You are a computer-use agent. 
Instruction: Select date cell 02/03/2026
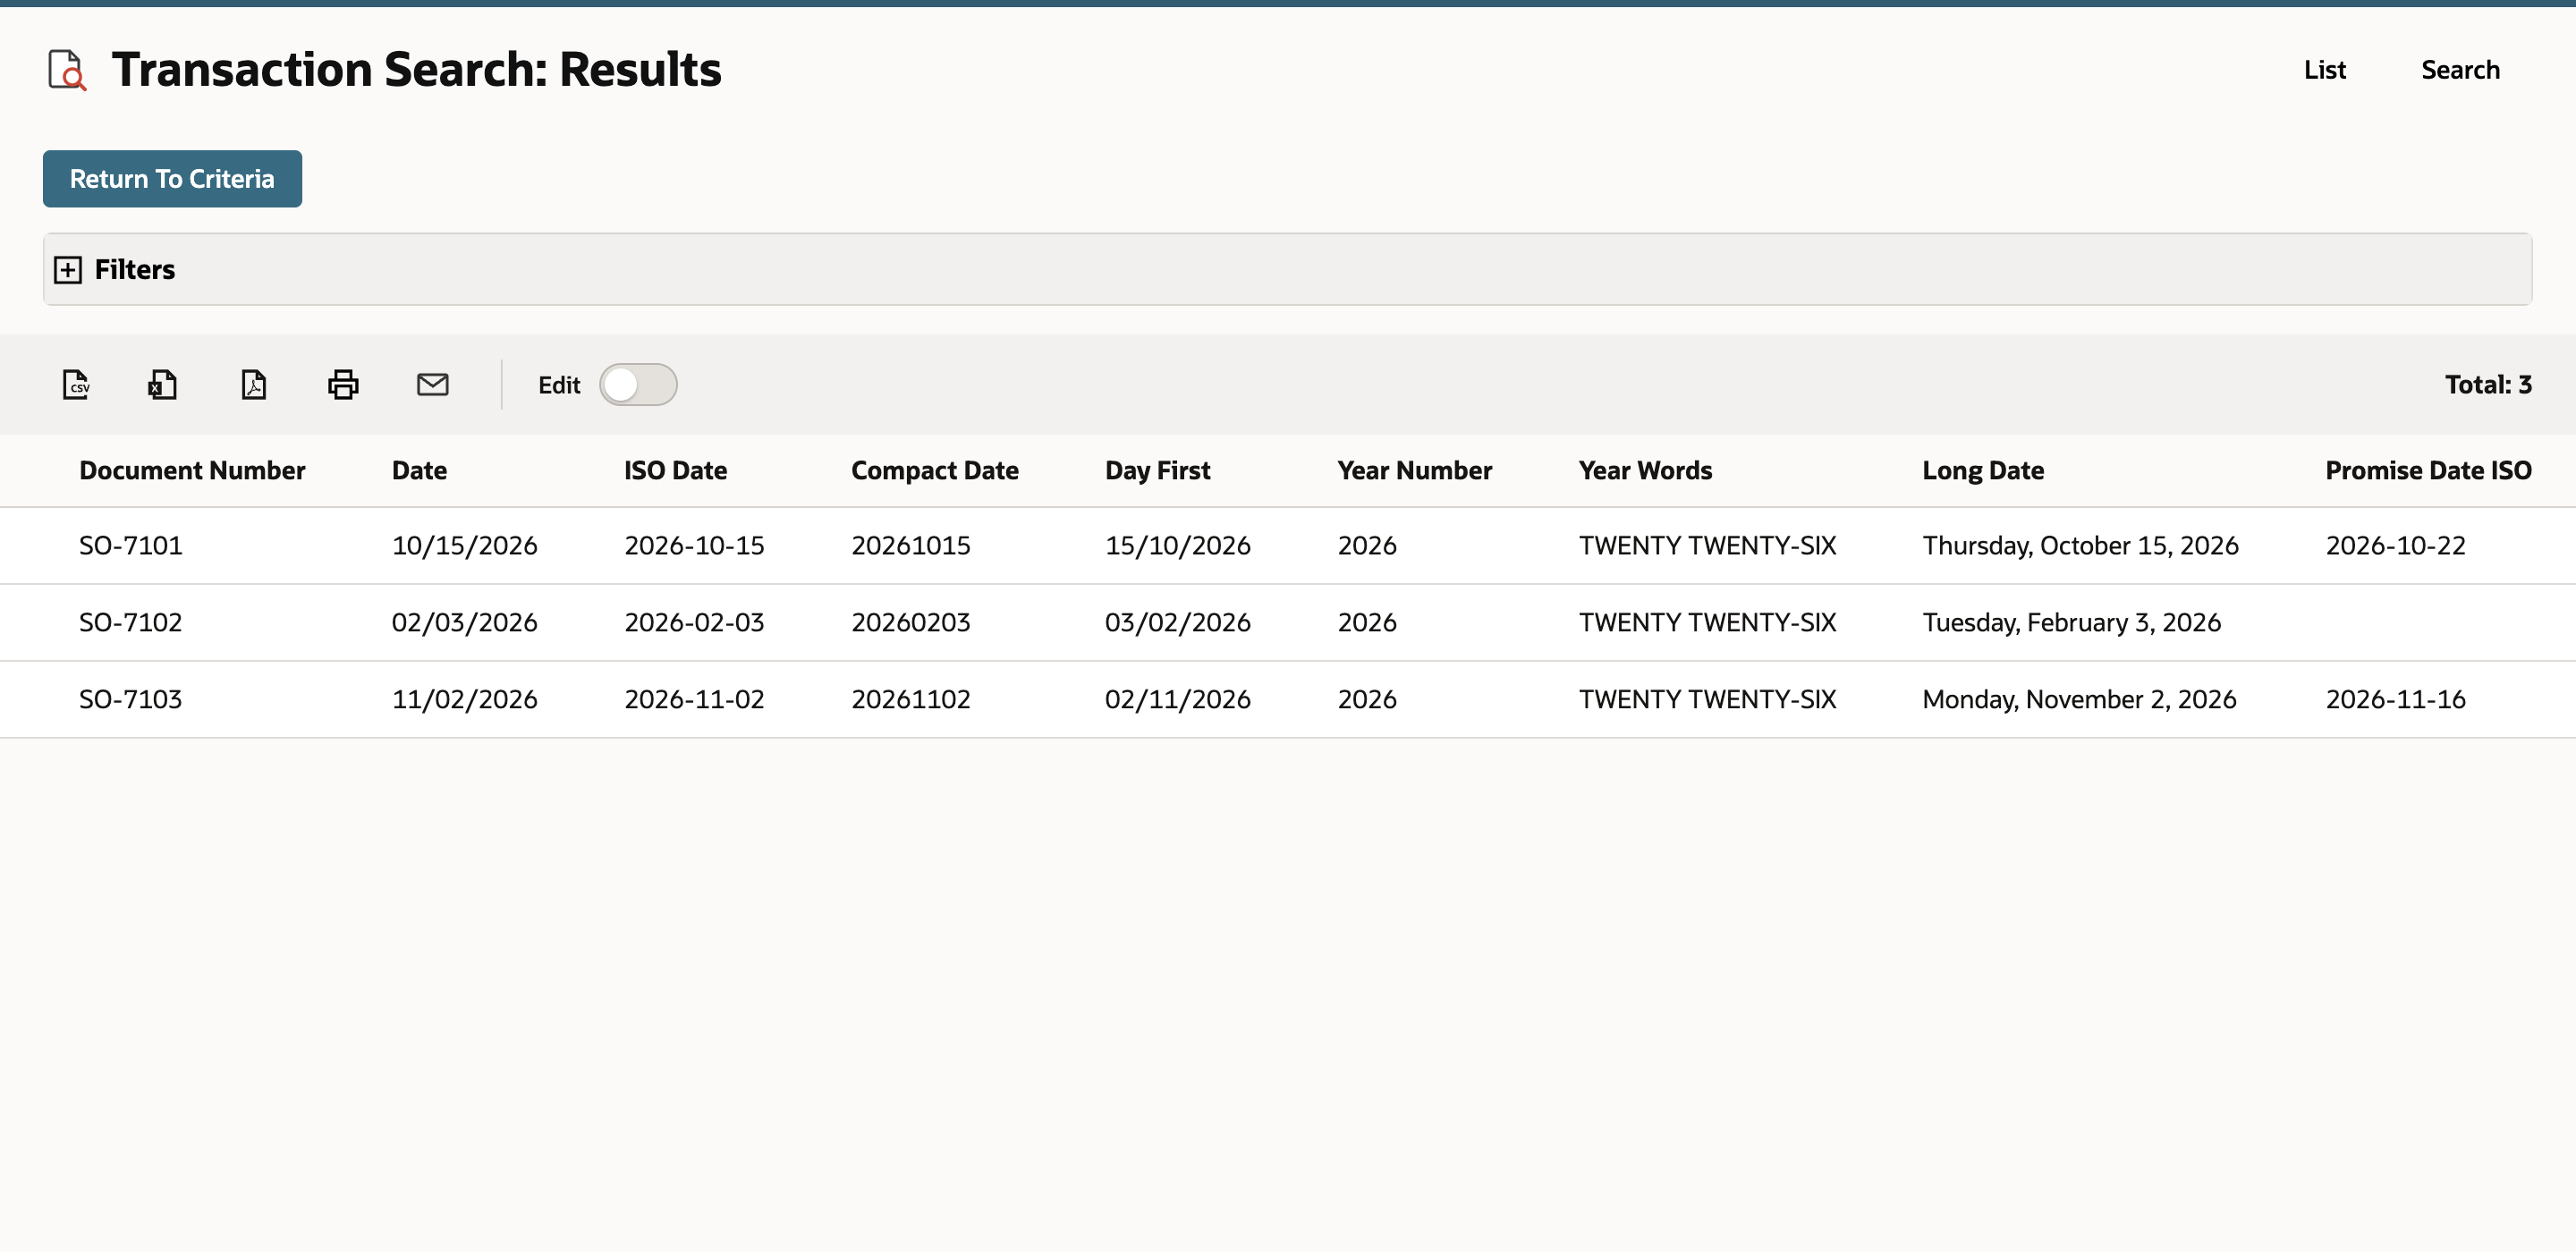pyautogui.click(x=464, y=622)
